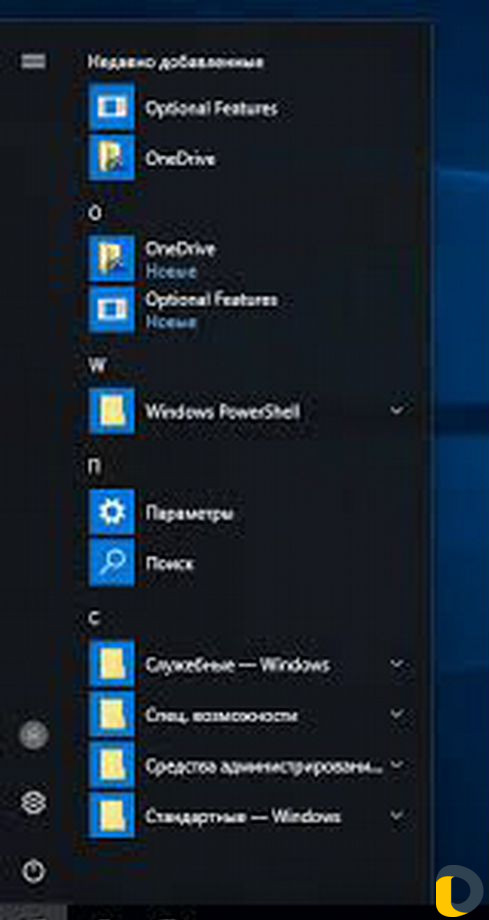Open the Параметры gear tile
Image resolution: width=489 pixels, height=920 pixels.
pyautogui.click(x=112, y=513)
